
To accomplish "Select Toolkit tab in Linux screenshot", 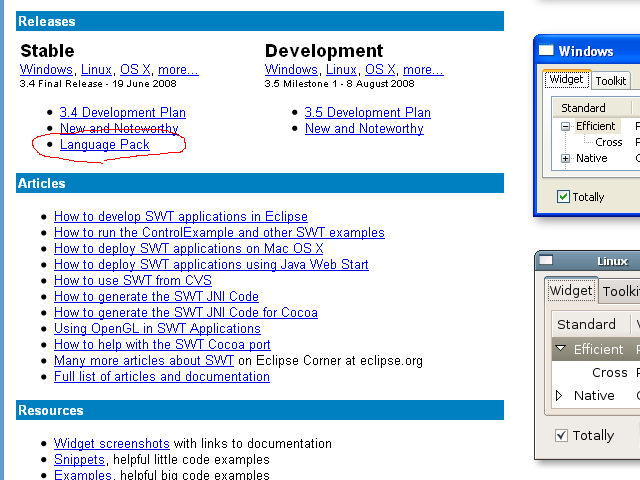I will coord(620,291).
